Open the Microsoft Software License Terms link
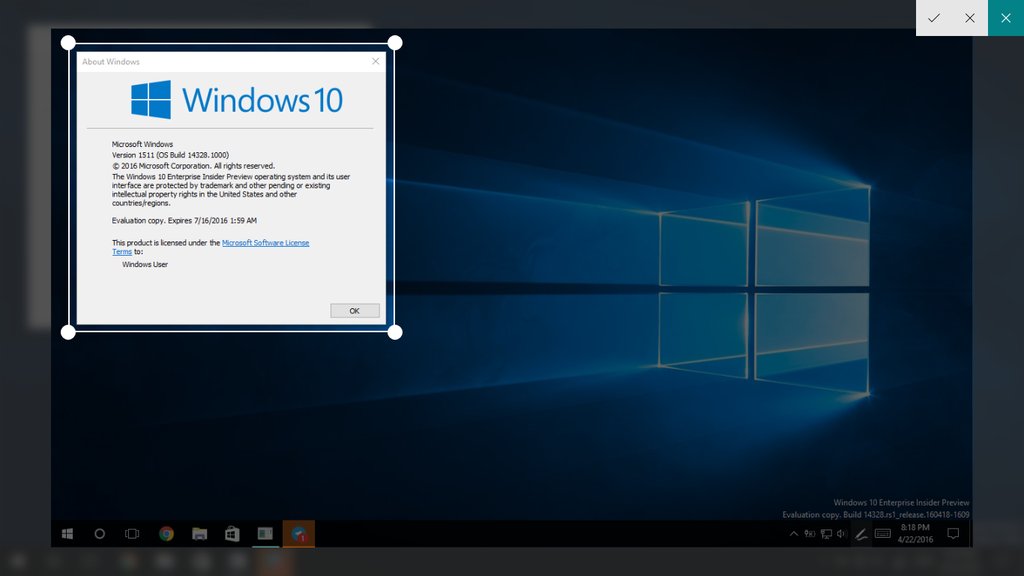Screen dimensions: 1024x576 point(265,243)
